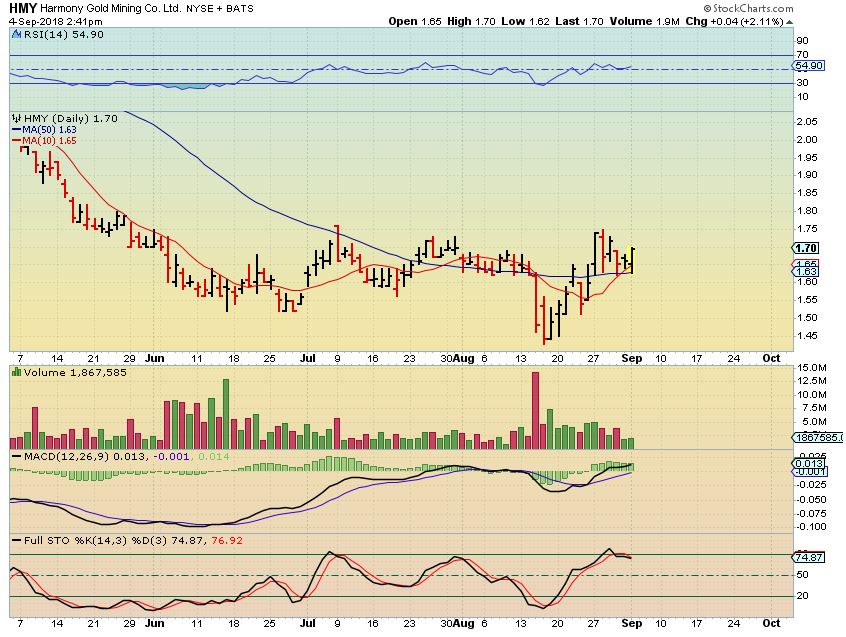Click the -0.100 MACD axis label
This screenshot has width=846, height=637.
[812, 527]
